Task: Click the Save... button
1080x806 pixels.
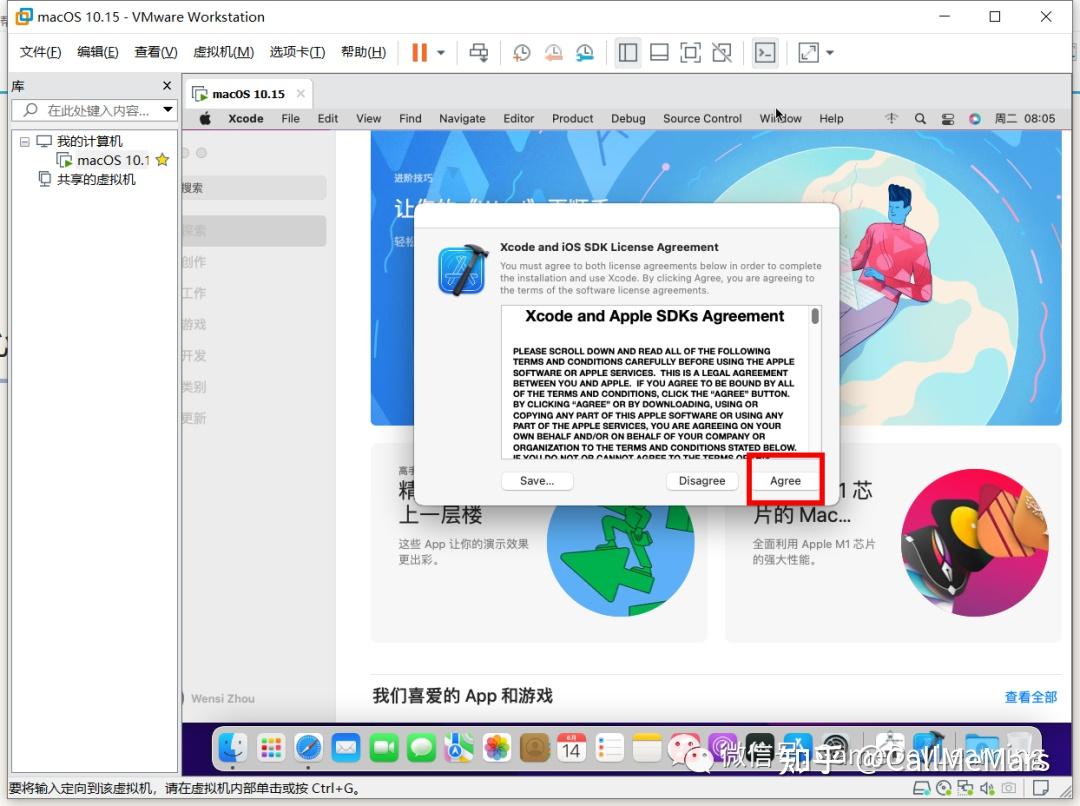Action: [537, 481]
